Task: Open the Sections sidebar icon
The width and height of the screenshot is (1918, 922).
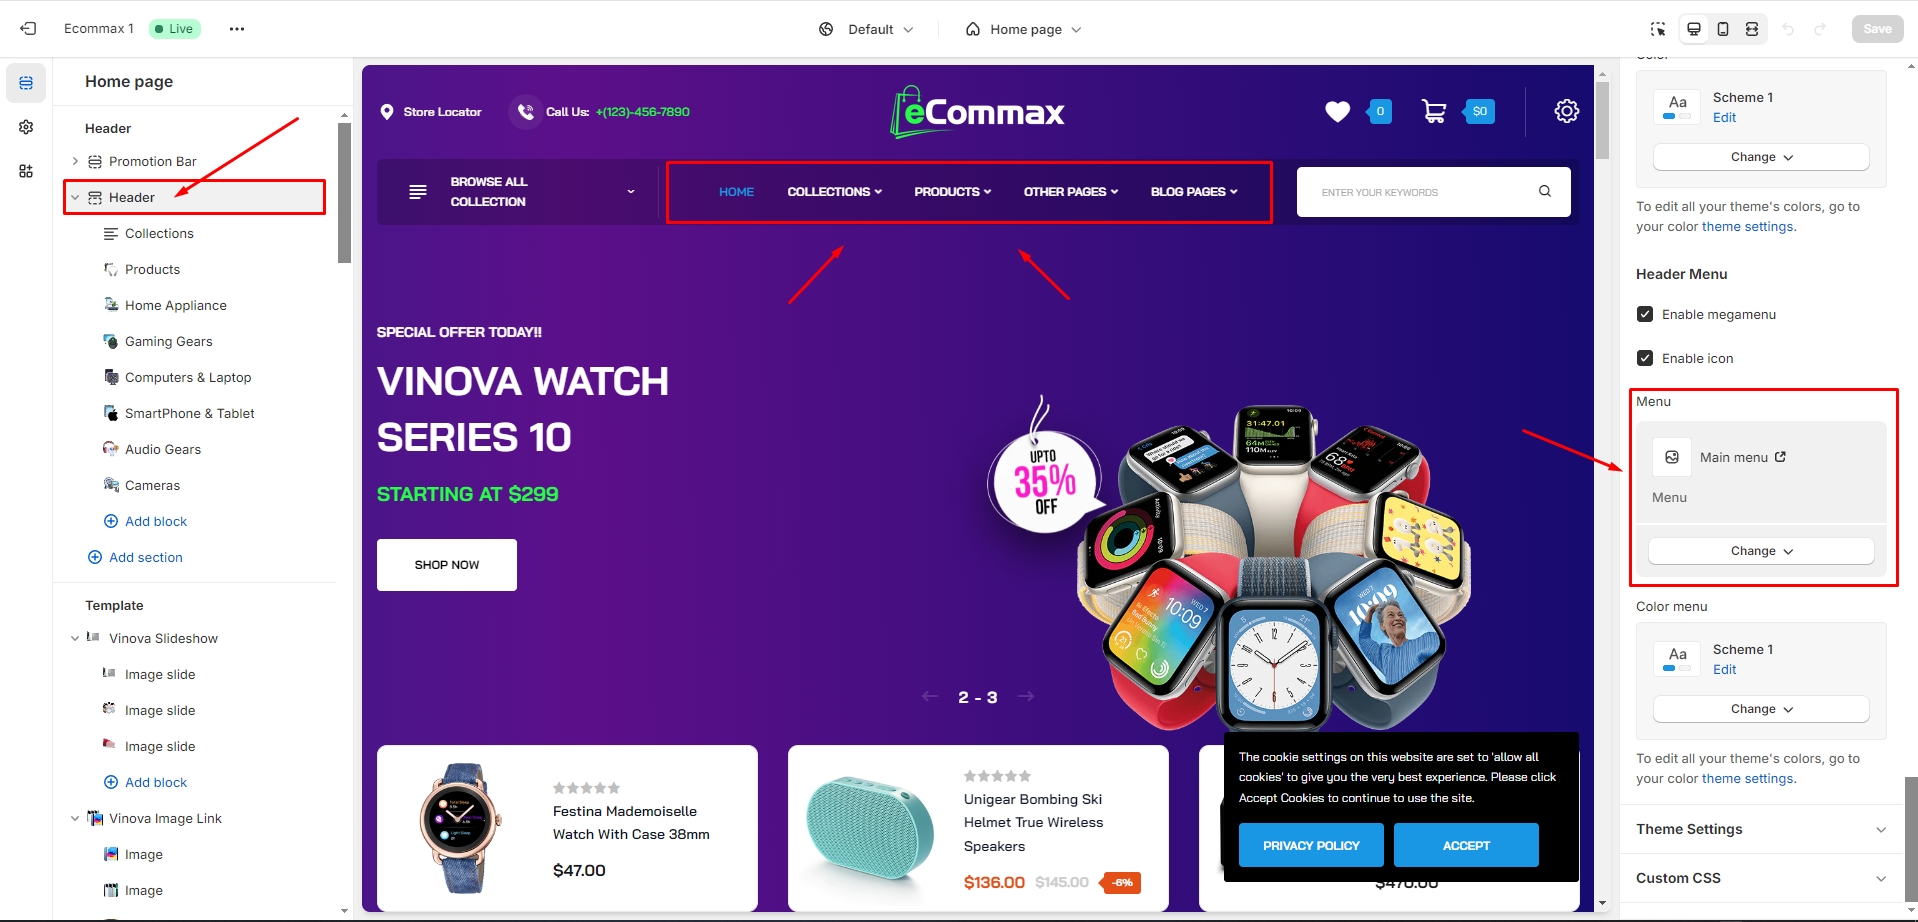Action: pyautogui.click(x=26, y=83)
